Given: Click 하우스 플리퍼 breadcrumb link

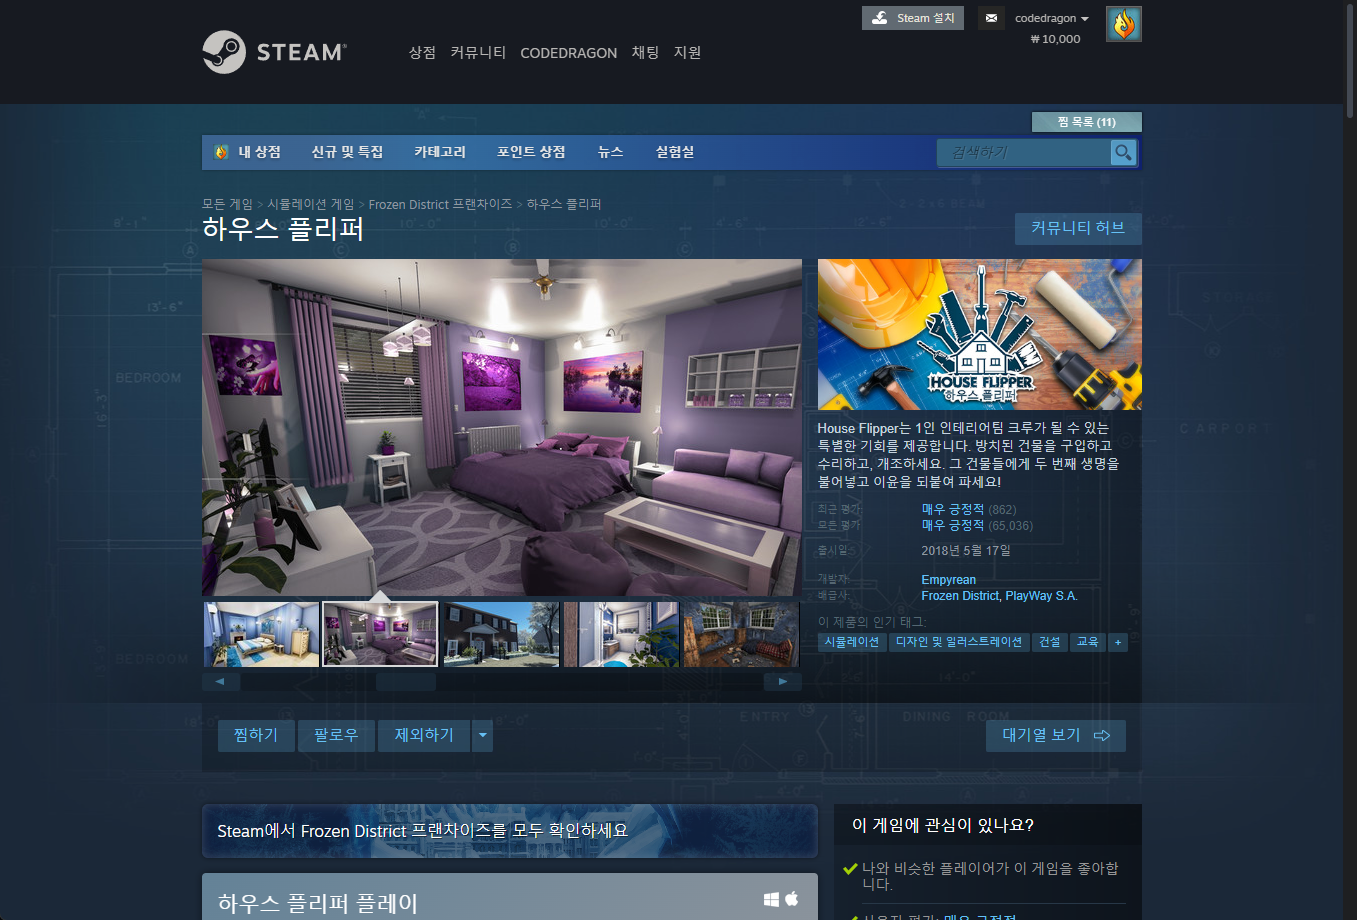Looking at the screenshot, I should click(x=564, y=204).
